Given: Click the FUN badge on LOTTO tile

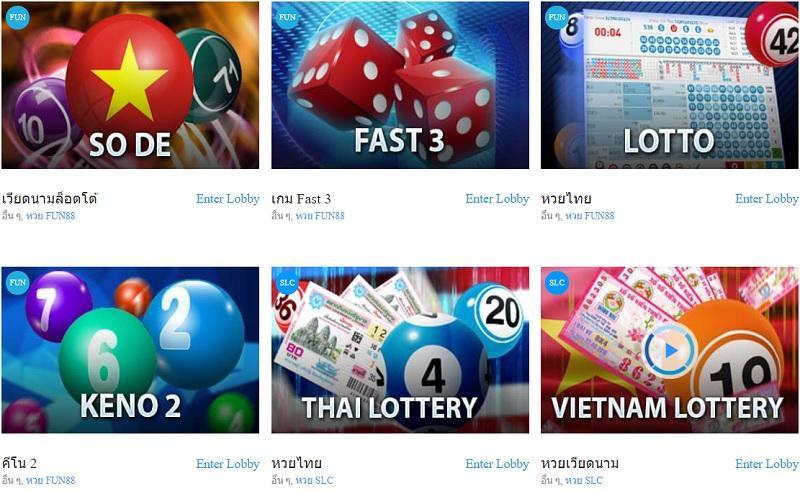Looking at the screenshot, I should click(557, 17).
